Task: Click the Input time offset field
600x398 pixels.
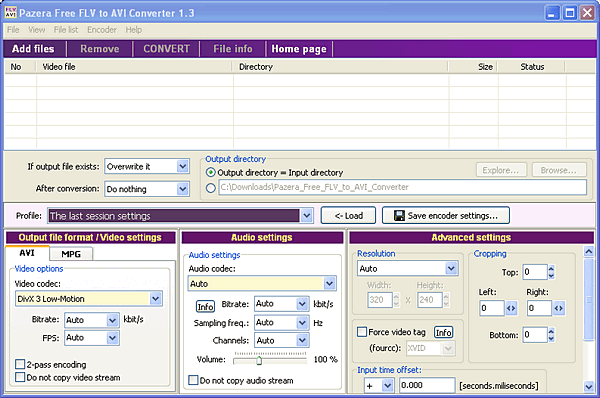Action: pyautogui.click(x=427, y=385)
